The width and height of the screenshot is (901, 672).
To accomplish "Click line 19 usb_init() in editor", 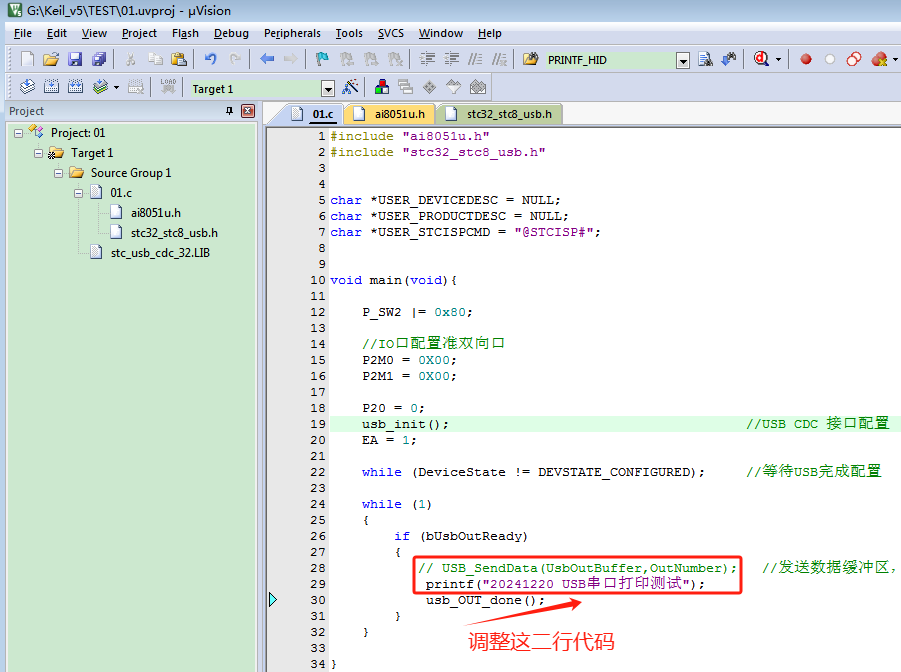I will coord(405,424).
